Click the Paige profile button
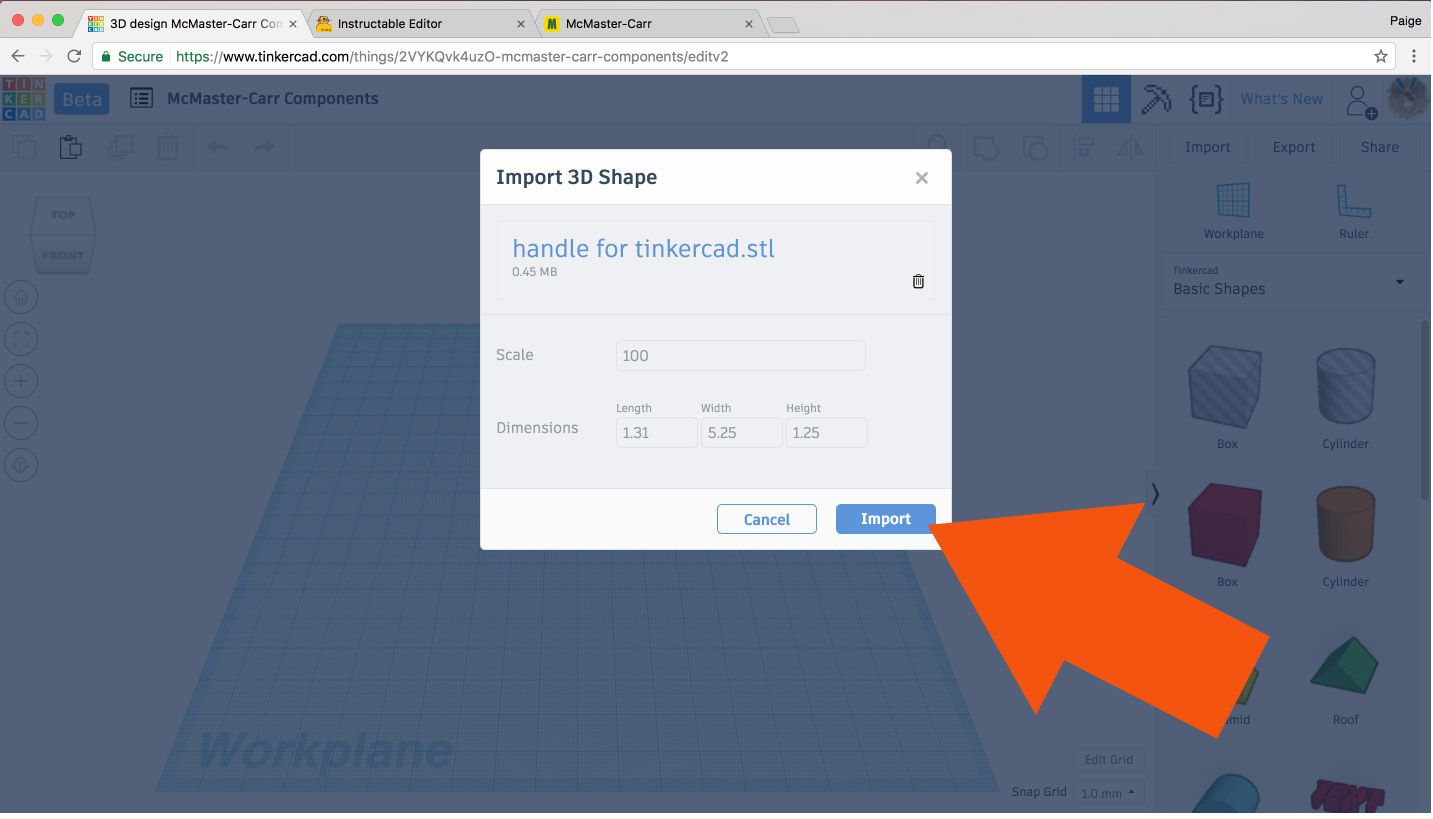This screenshot has height=819, width=1433. coord(1405,20)
